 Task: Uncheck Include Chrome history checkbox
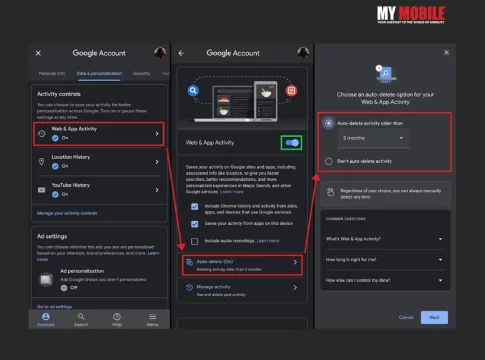pyautogui.click(x=195, y=207)
